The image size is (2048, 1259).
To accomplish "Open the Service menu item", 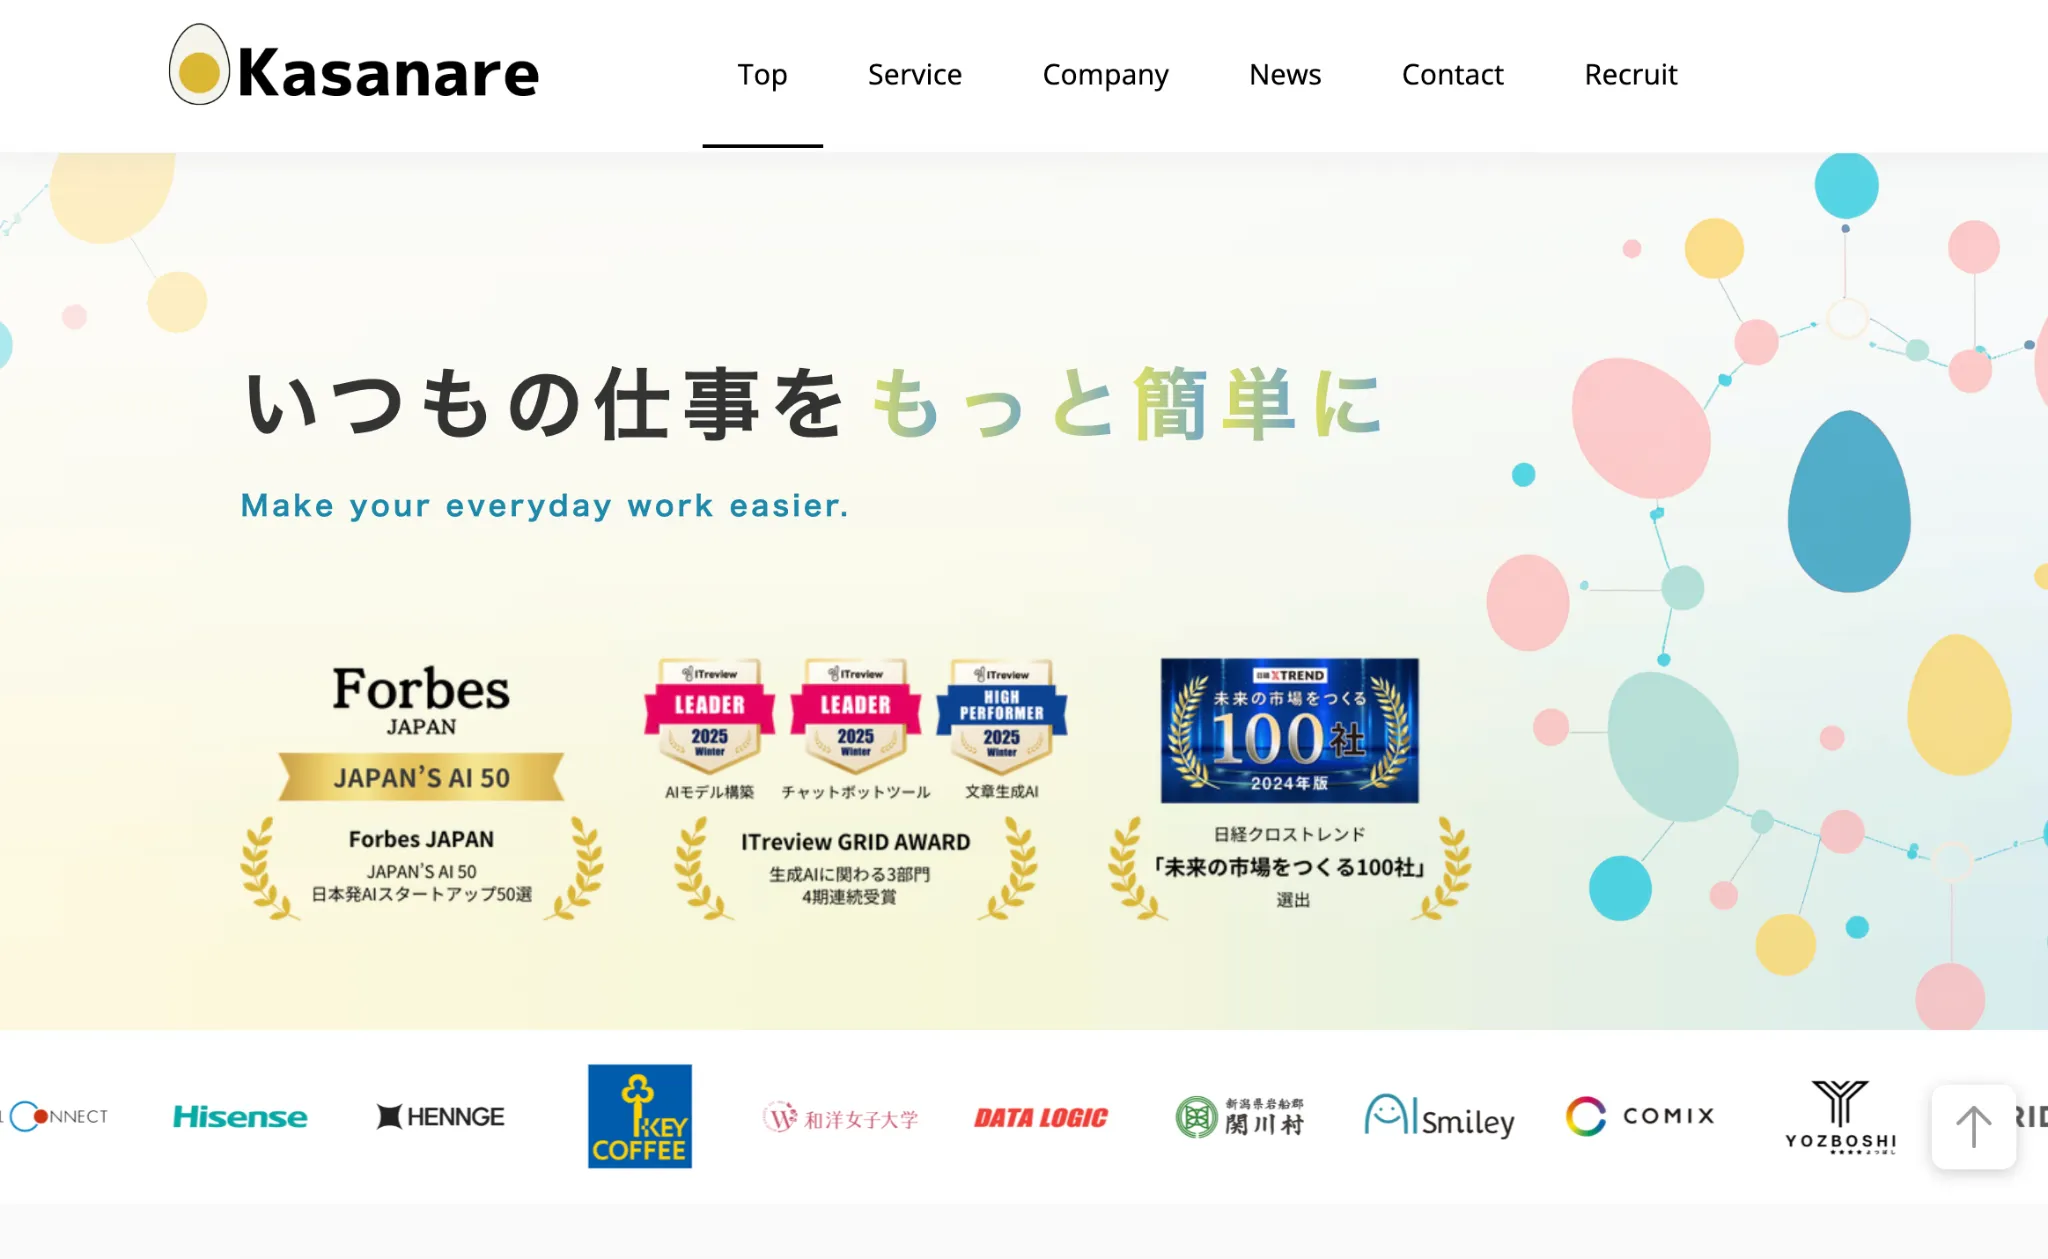I will point(914,74).
